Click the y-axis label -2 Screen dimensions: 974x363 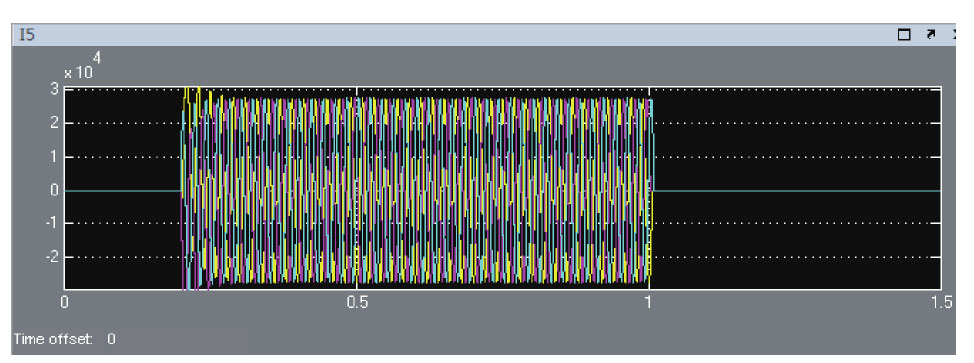pyautogui.click(x=52, y=257)
